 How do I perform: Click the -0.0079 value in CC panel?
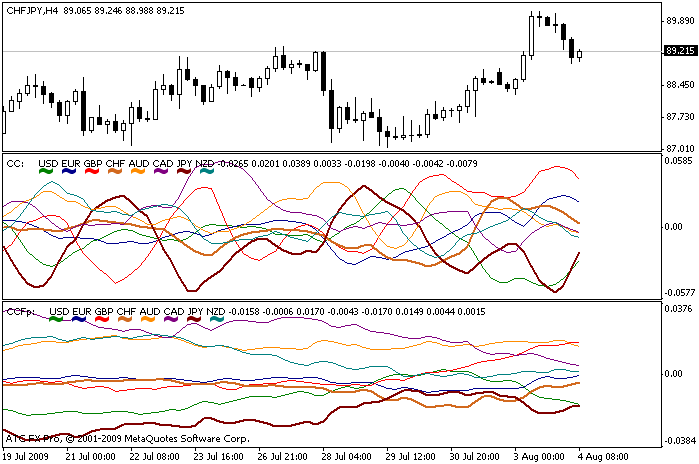(x=462, y=164)
